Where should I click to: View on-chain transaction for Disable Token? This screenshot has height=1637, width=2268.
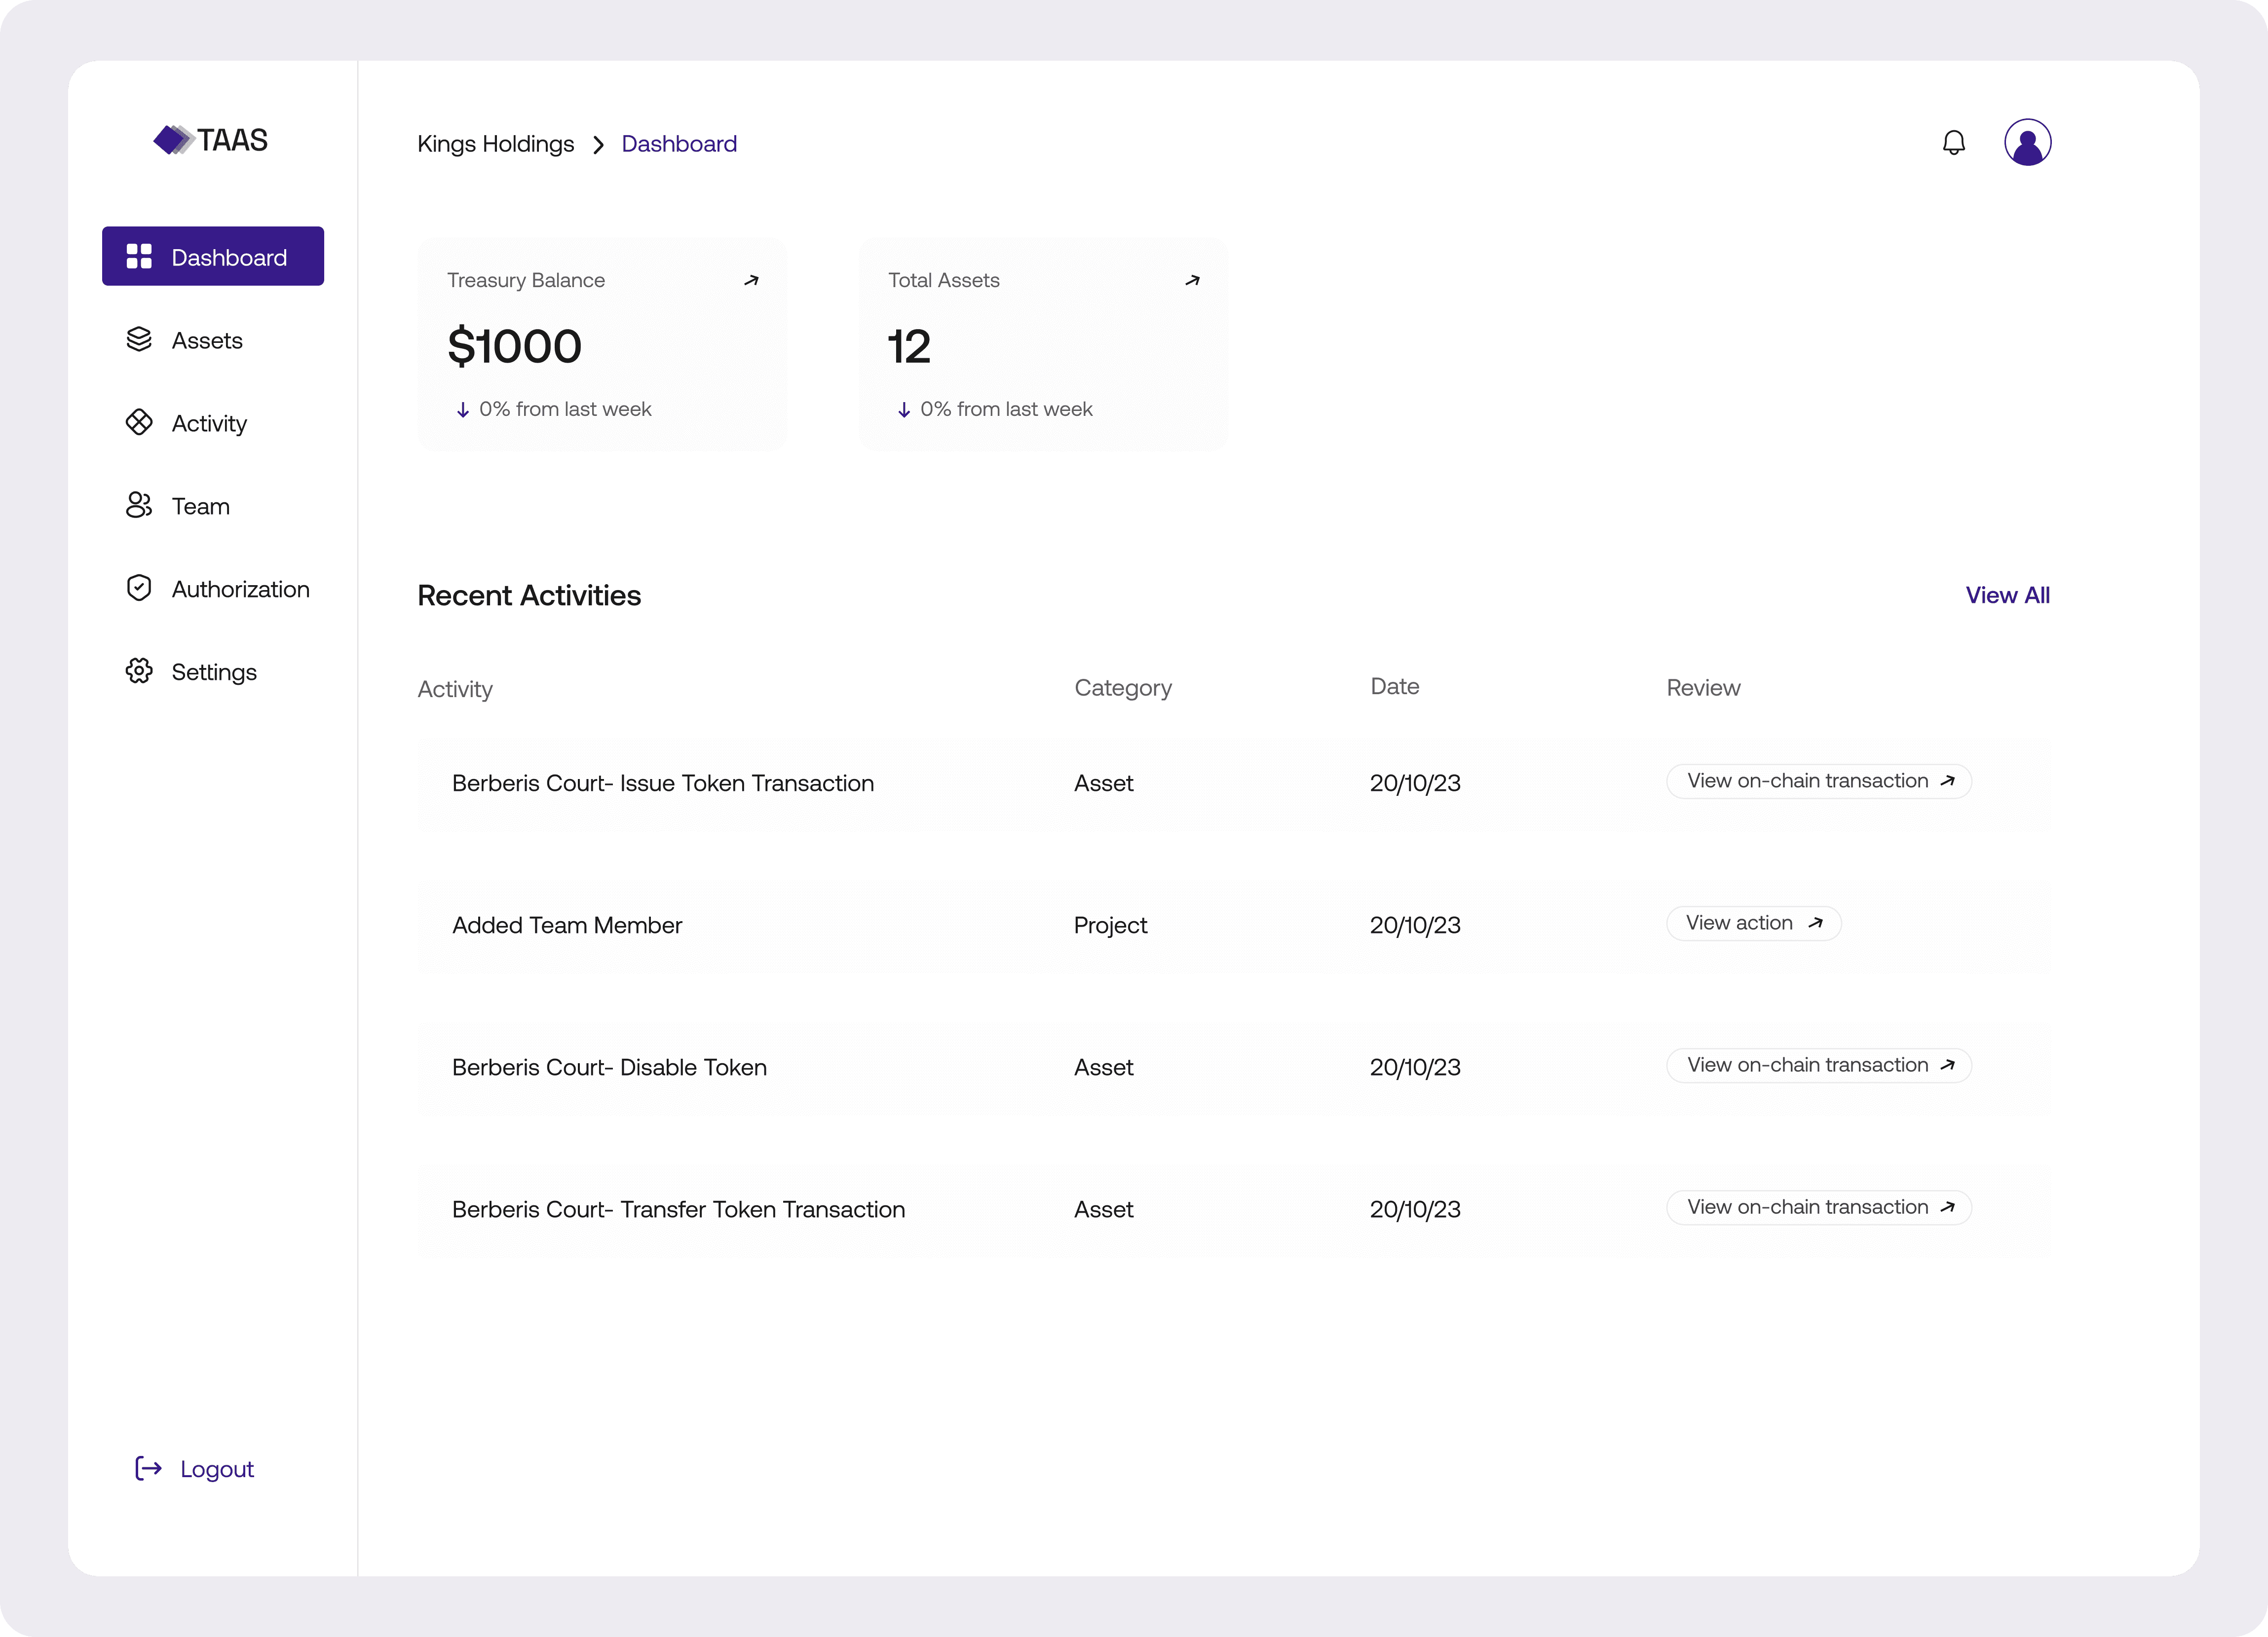pos(1818,1065)
